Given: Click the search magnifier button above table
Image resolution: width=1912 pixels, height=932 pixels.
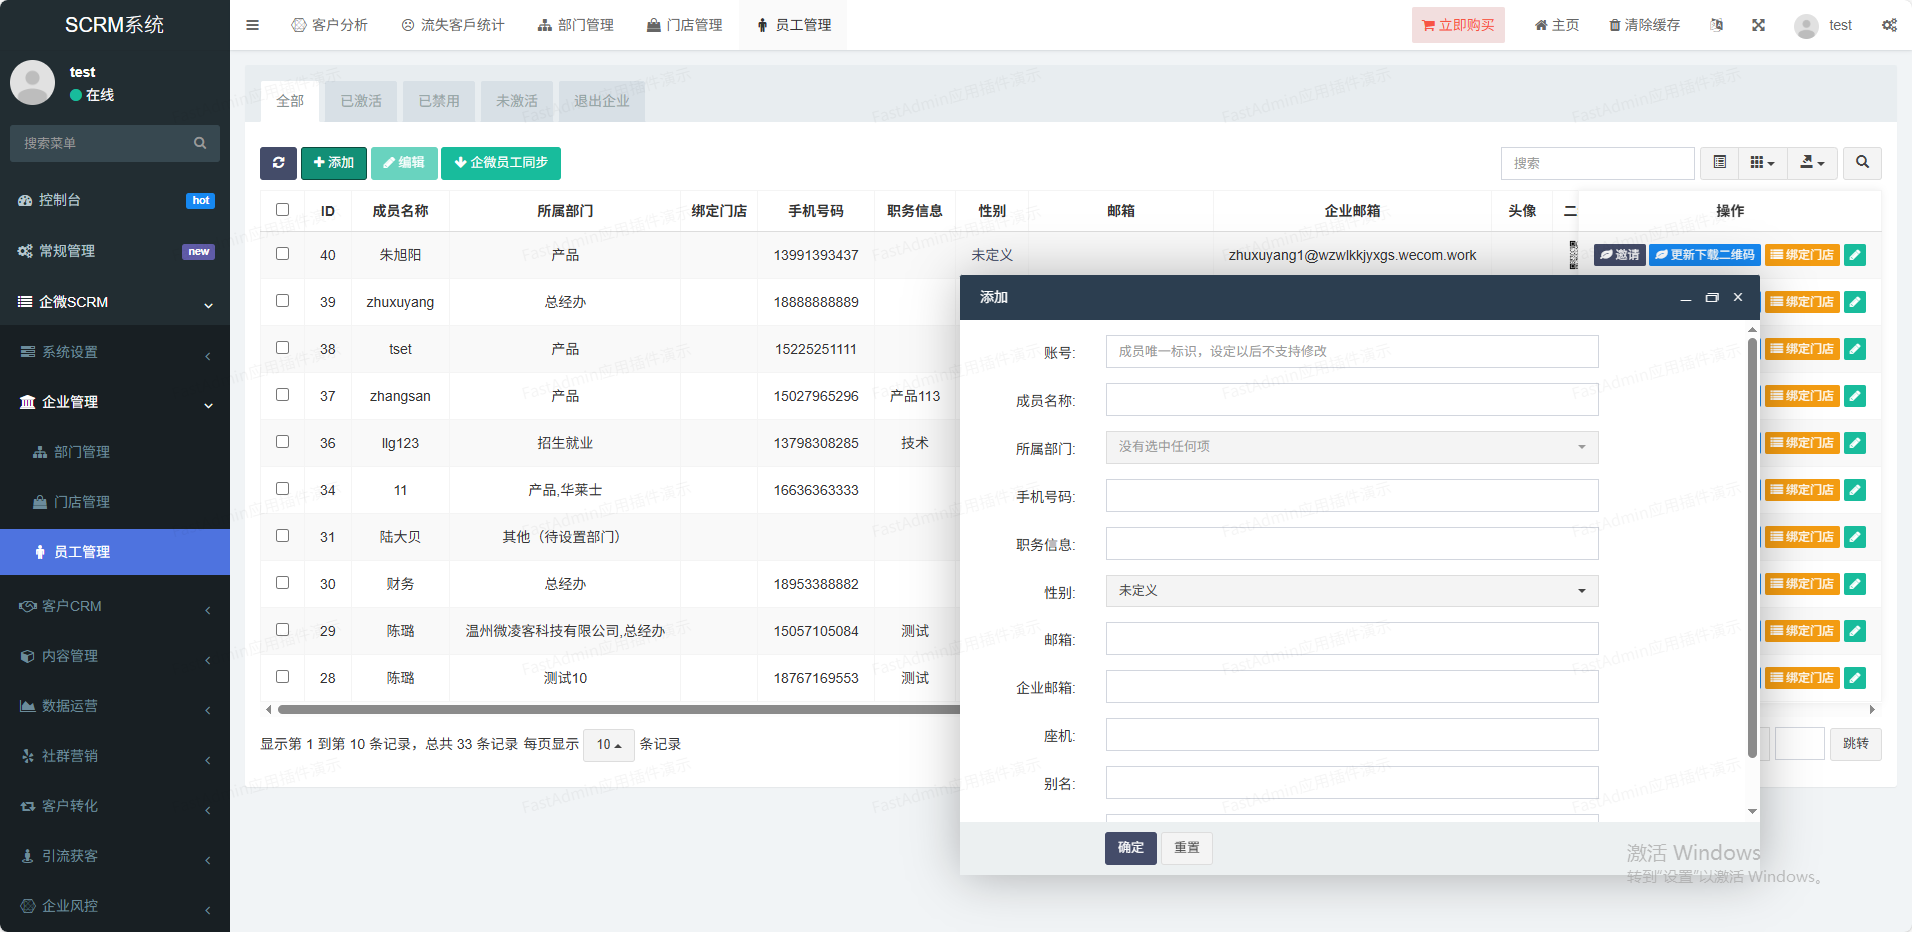Looking at the screenshot, I should click(1862, 163).
